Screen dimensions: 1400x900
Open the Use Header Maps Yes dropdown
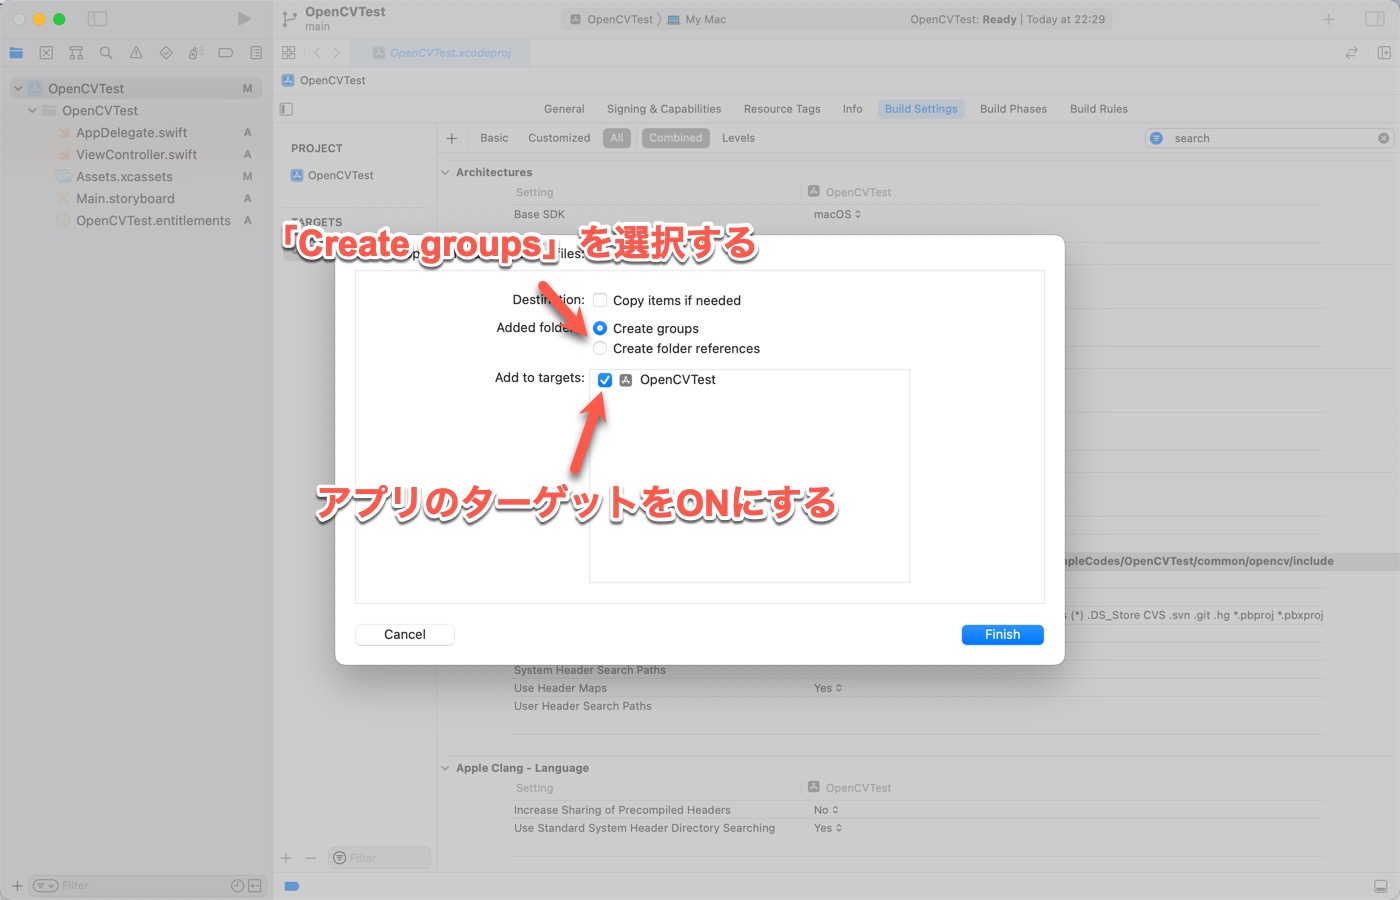click(828, 688)
